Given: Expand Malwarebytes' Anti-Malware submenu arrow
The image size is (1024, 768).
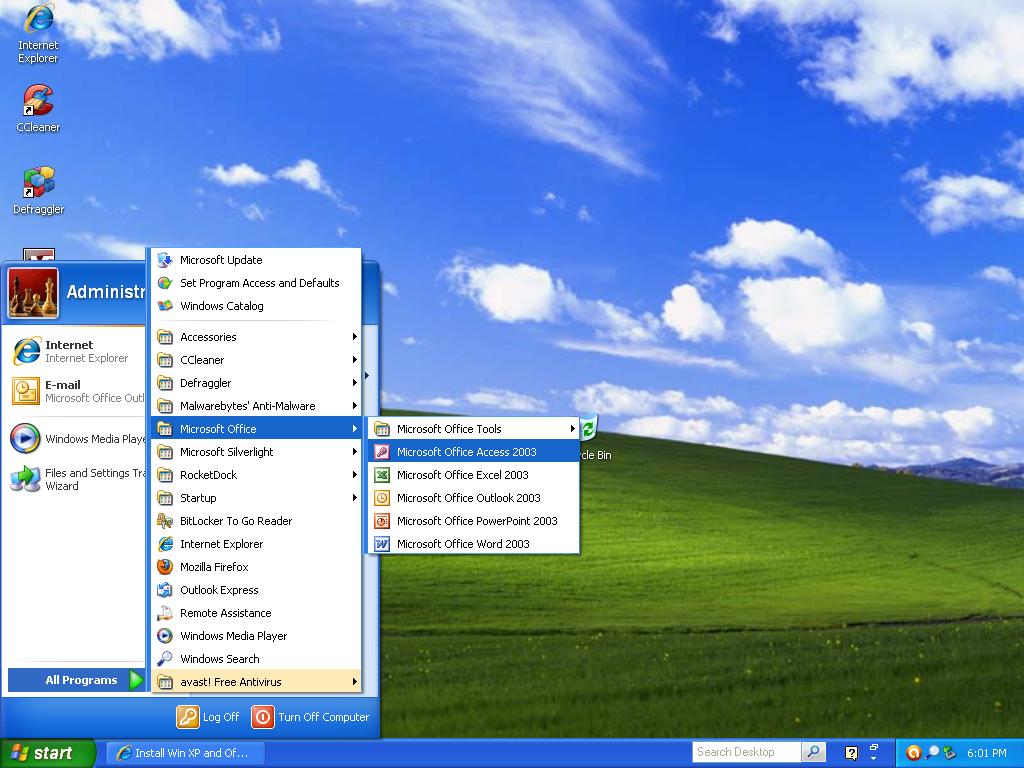Looking at the screenshot, I should (x=355, y=406).
